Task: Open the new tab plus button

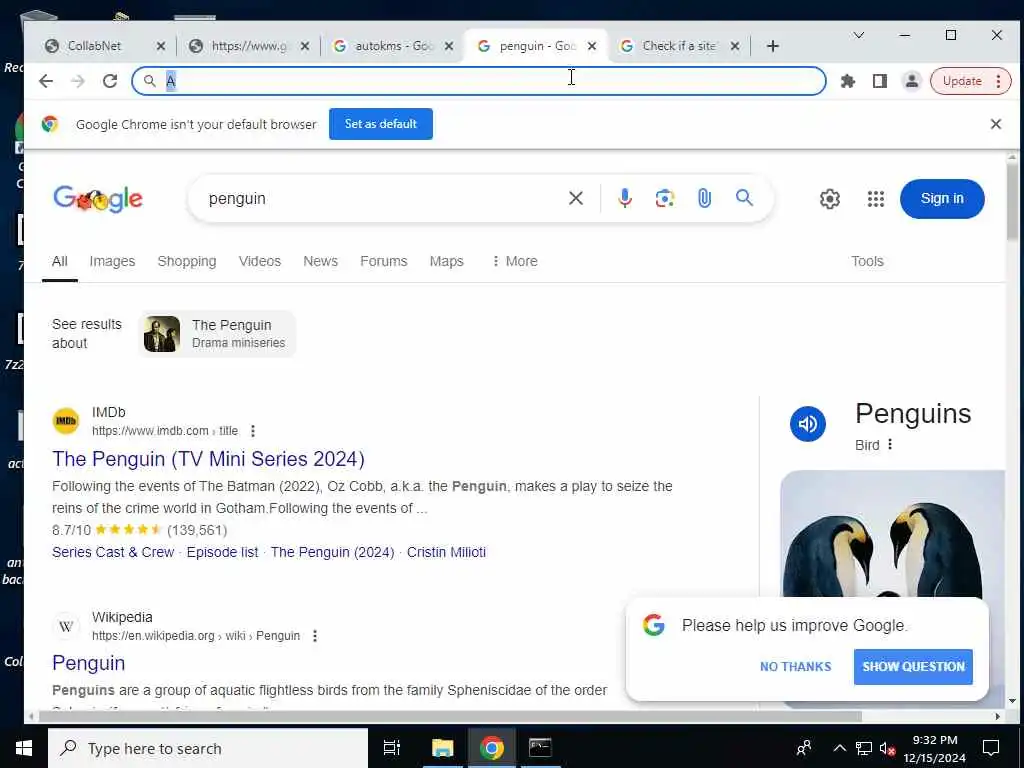Action: (x=773, y=46)
